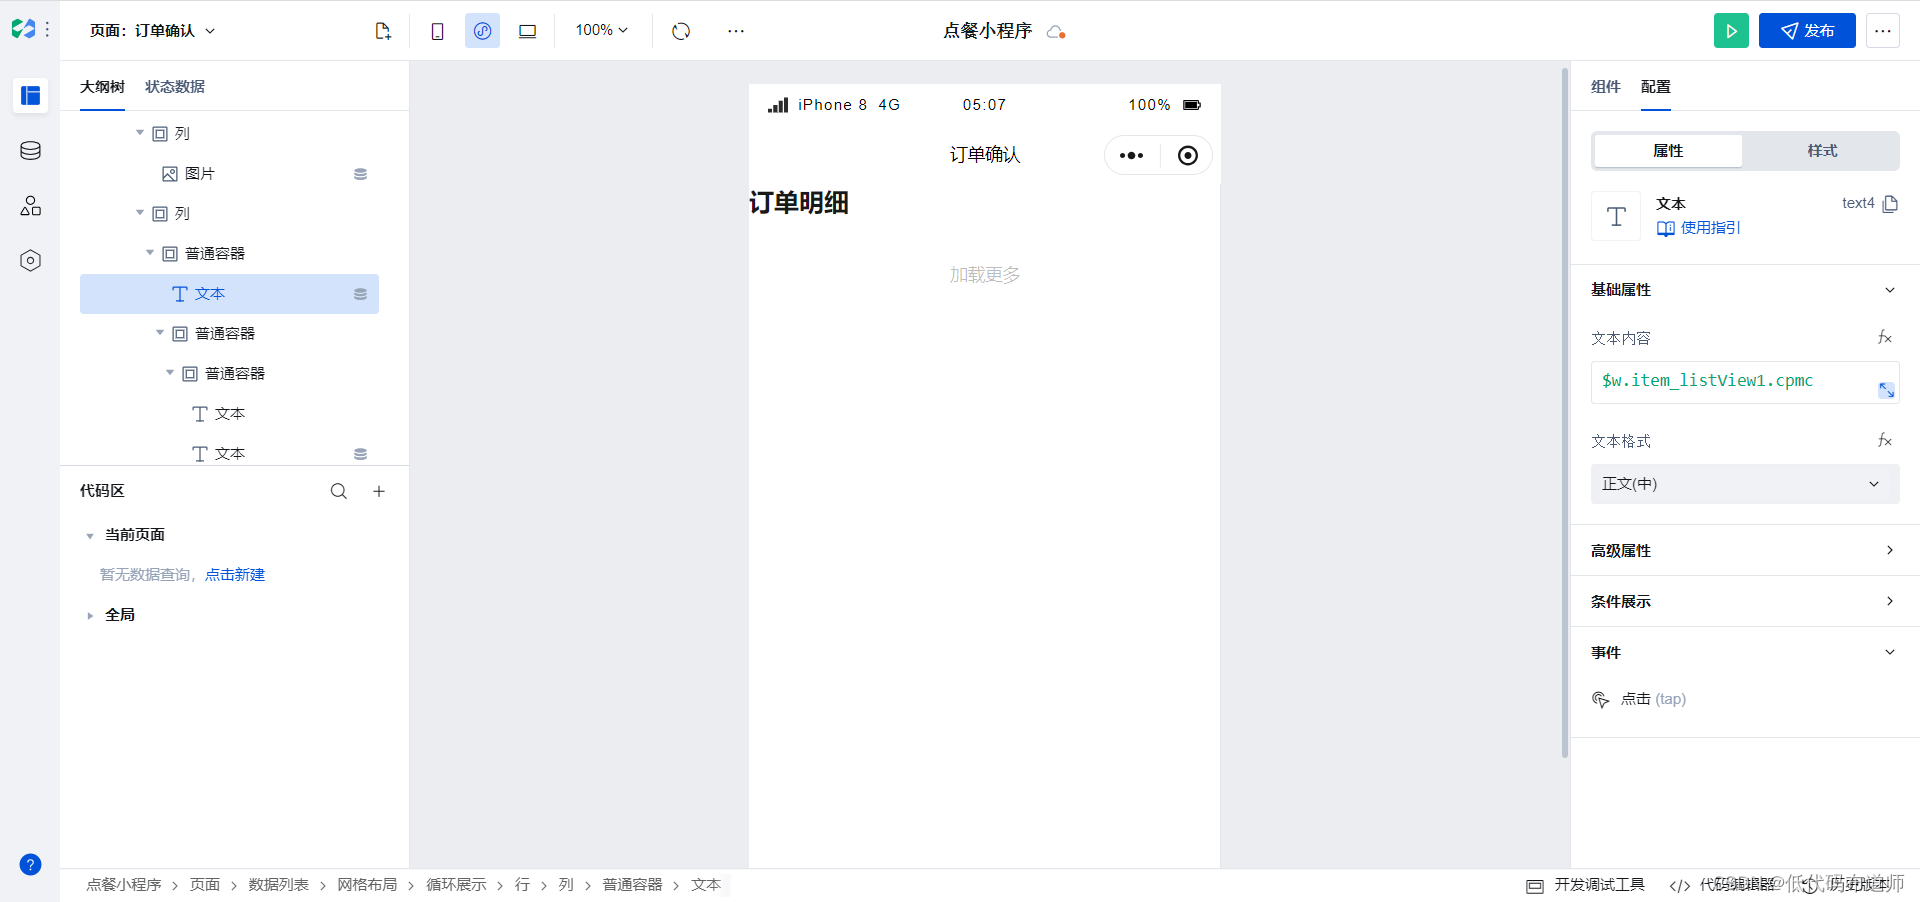
Task: Click the refresh canvas icon
Action: click(681, 31)
